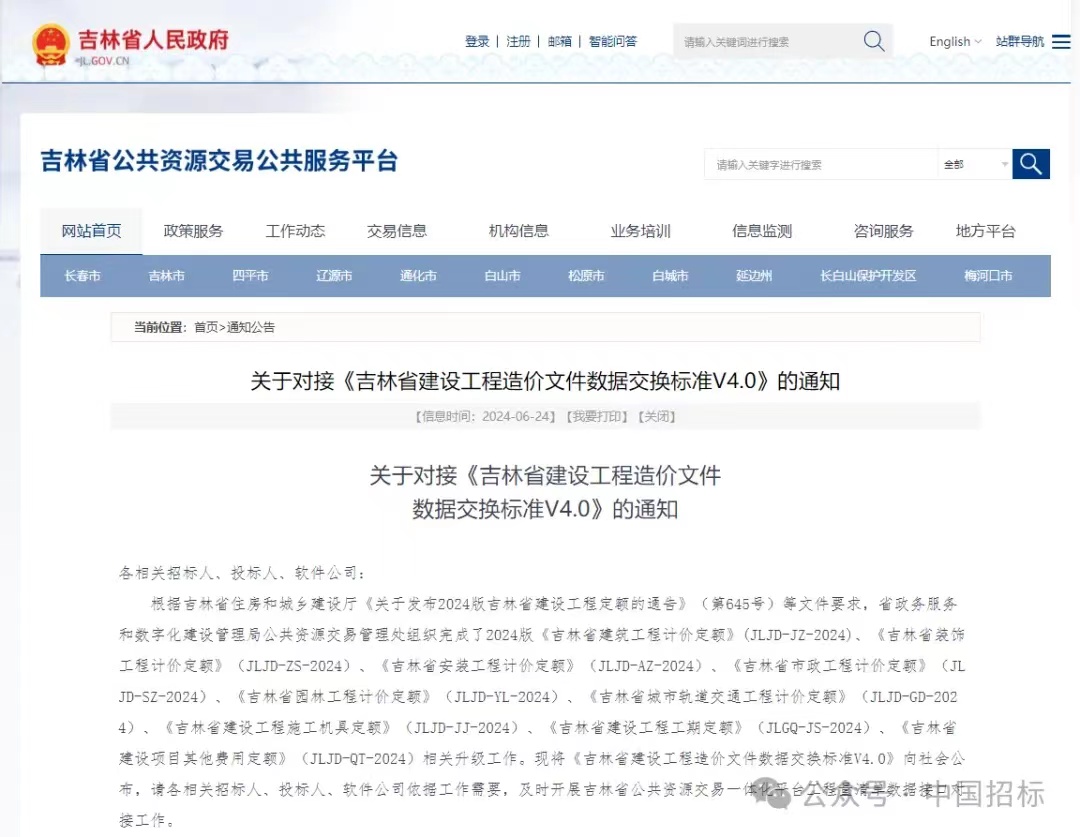Select 白山市 in the city bar
The image size is (1080, 837).
pyautogui.click(x=502, y=276)
